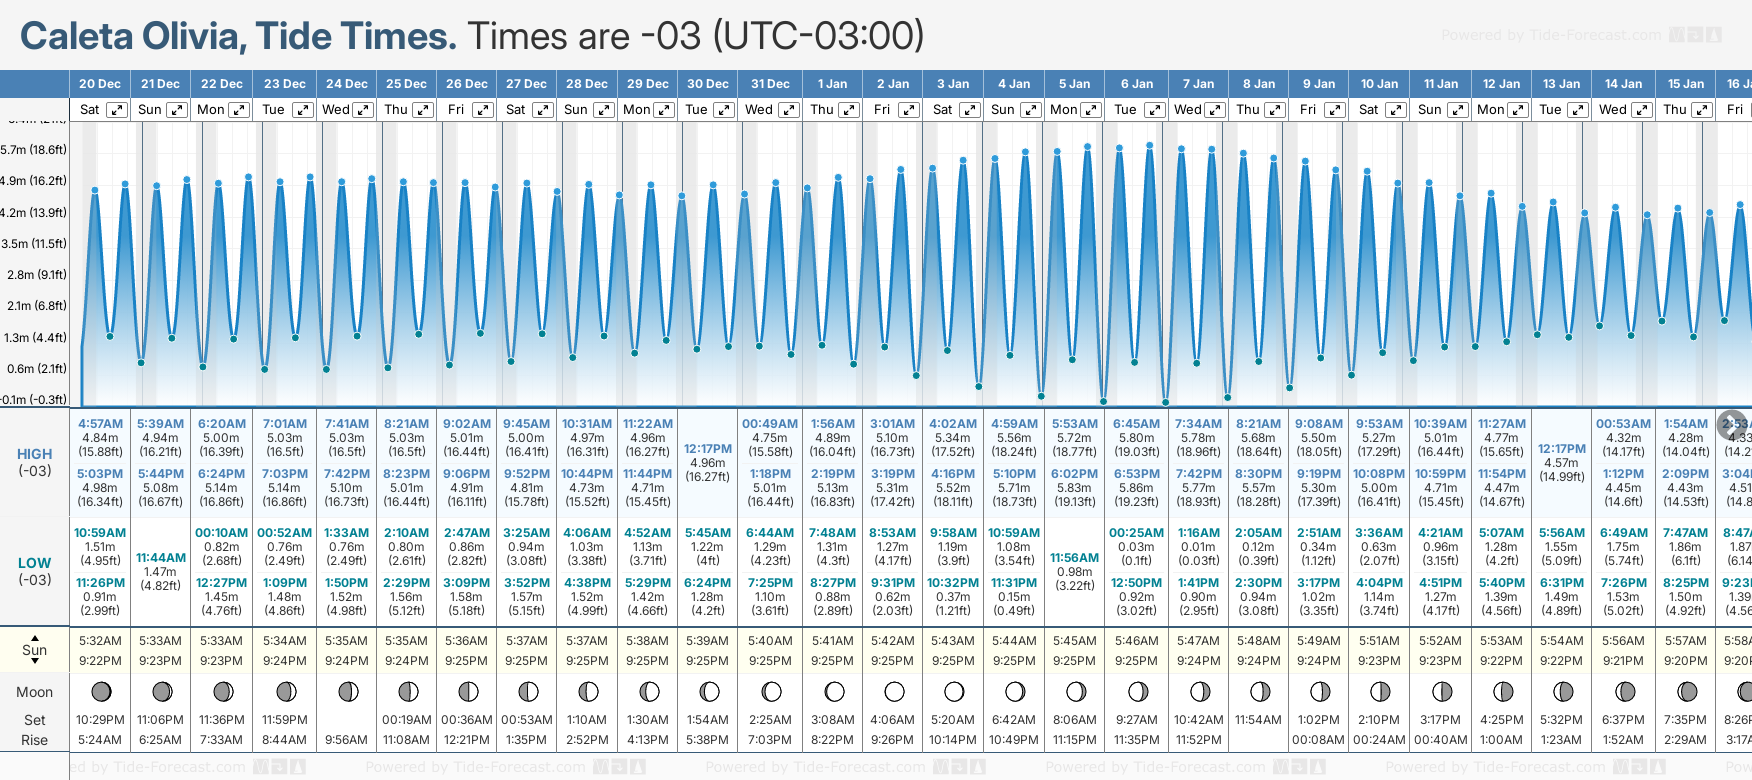Click the moon phase icon under 12 Jan

click(1502, 691)
